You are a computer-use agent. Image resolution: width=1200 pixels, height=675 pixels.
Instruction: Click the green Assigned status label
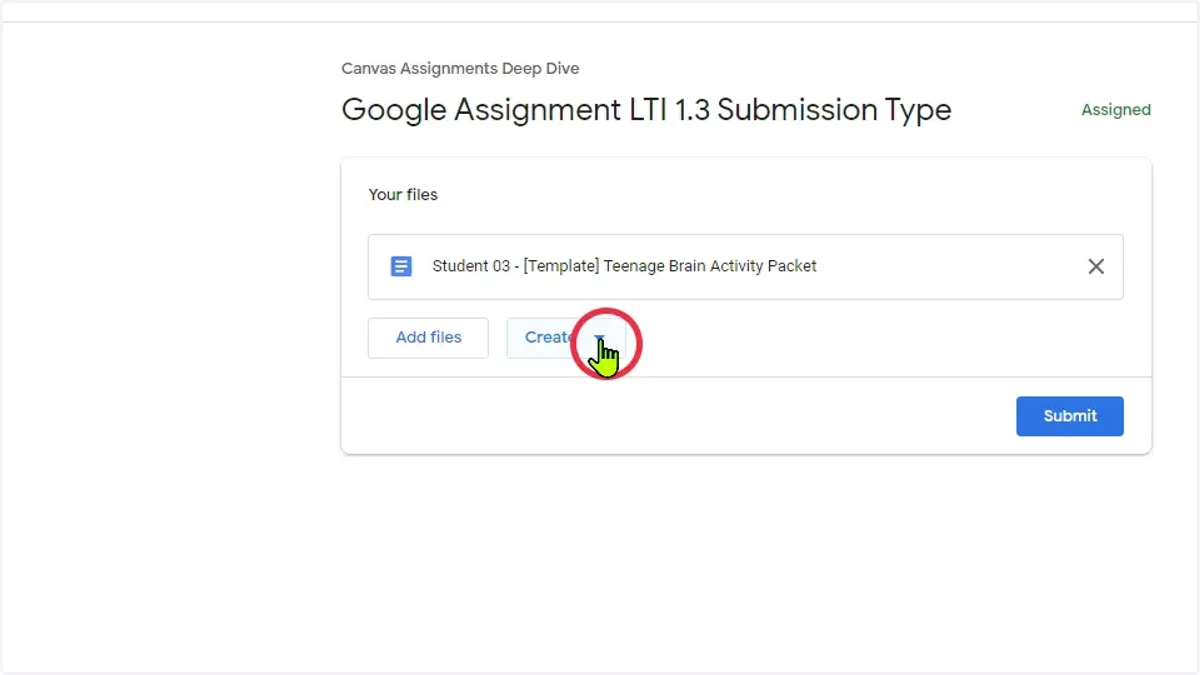pyautogui.click(x=1116, y=110)
